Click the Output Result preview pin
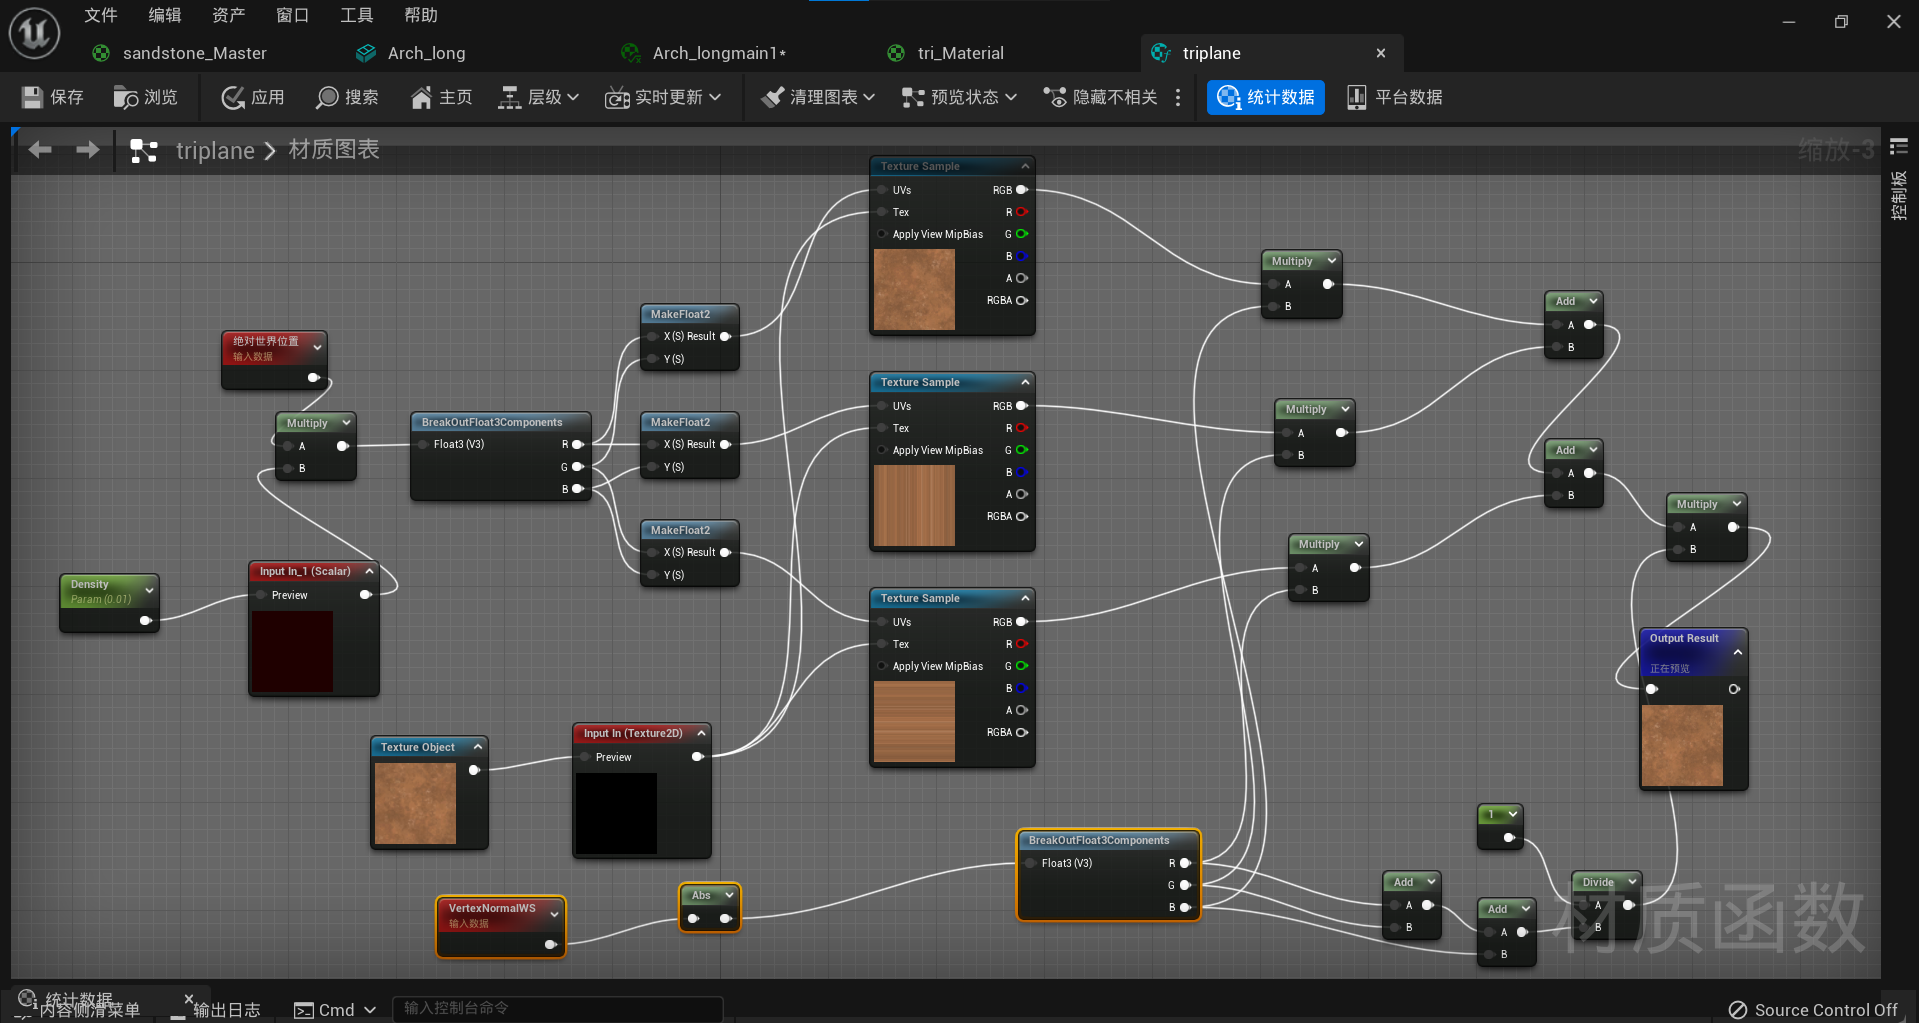Image resolution: width=1919 pixels, height=1023 pixels. pyautogui.click(x=1652, y=689)
